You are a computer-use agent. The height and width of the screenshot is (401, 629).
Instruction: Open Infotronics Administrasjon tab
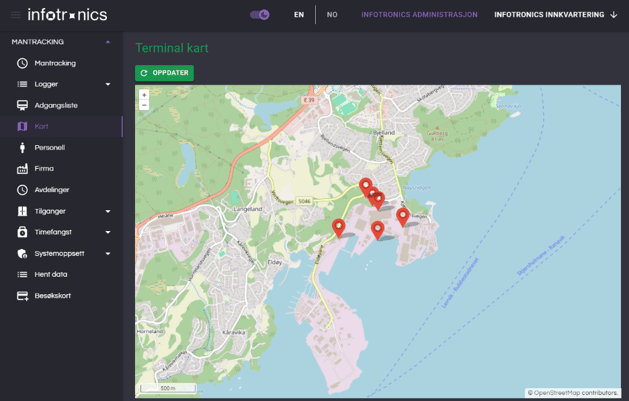tap(419, 15)
